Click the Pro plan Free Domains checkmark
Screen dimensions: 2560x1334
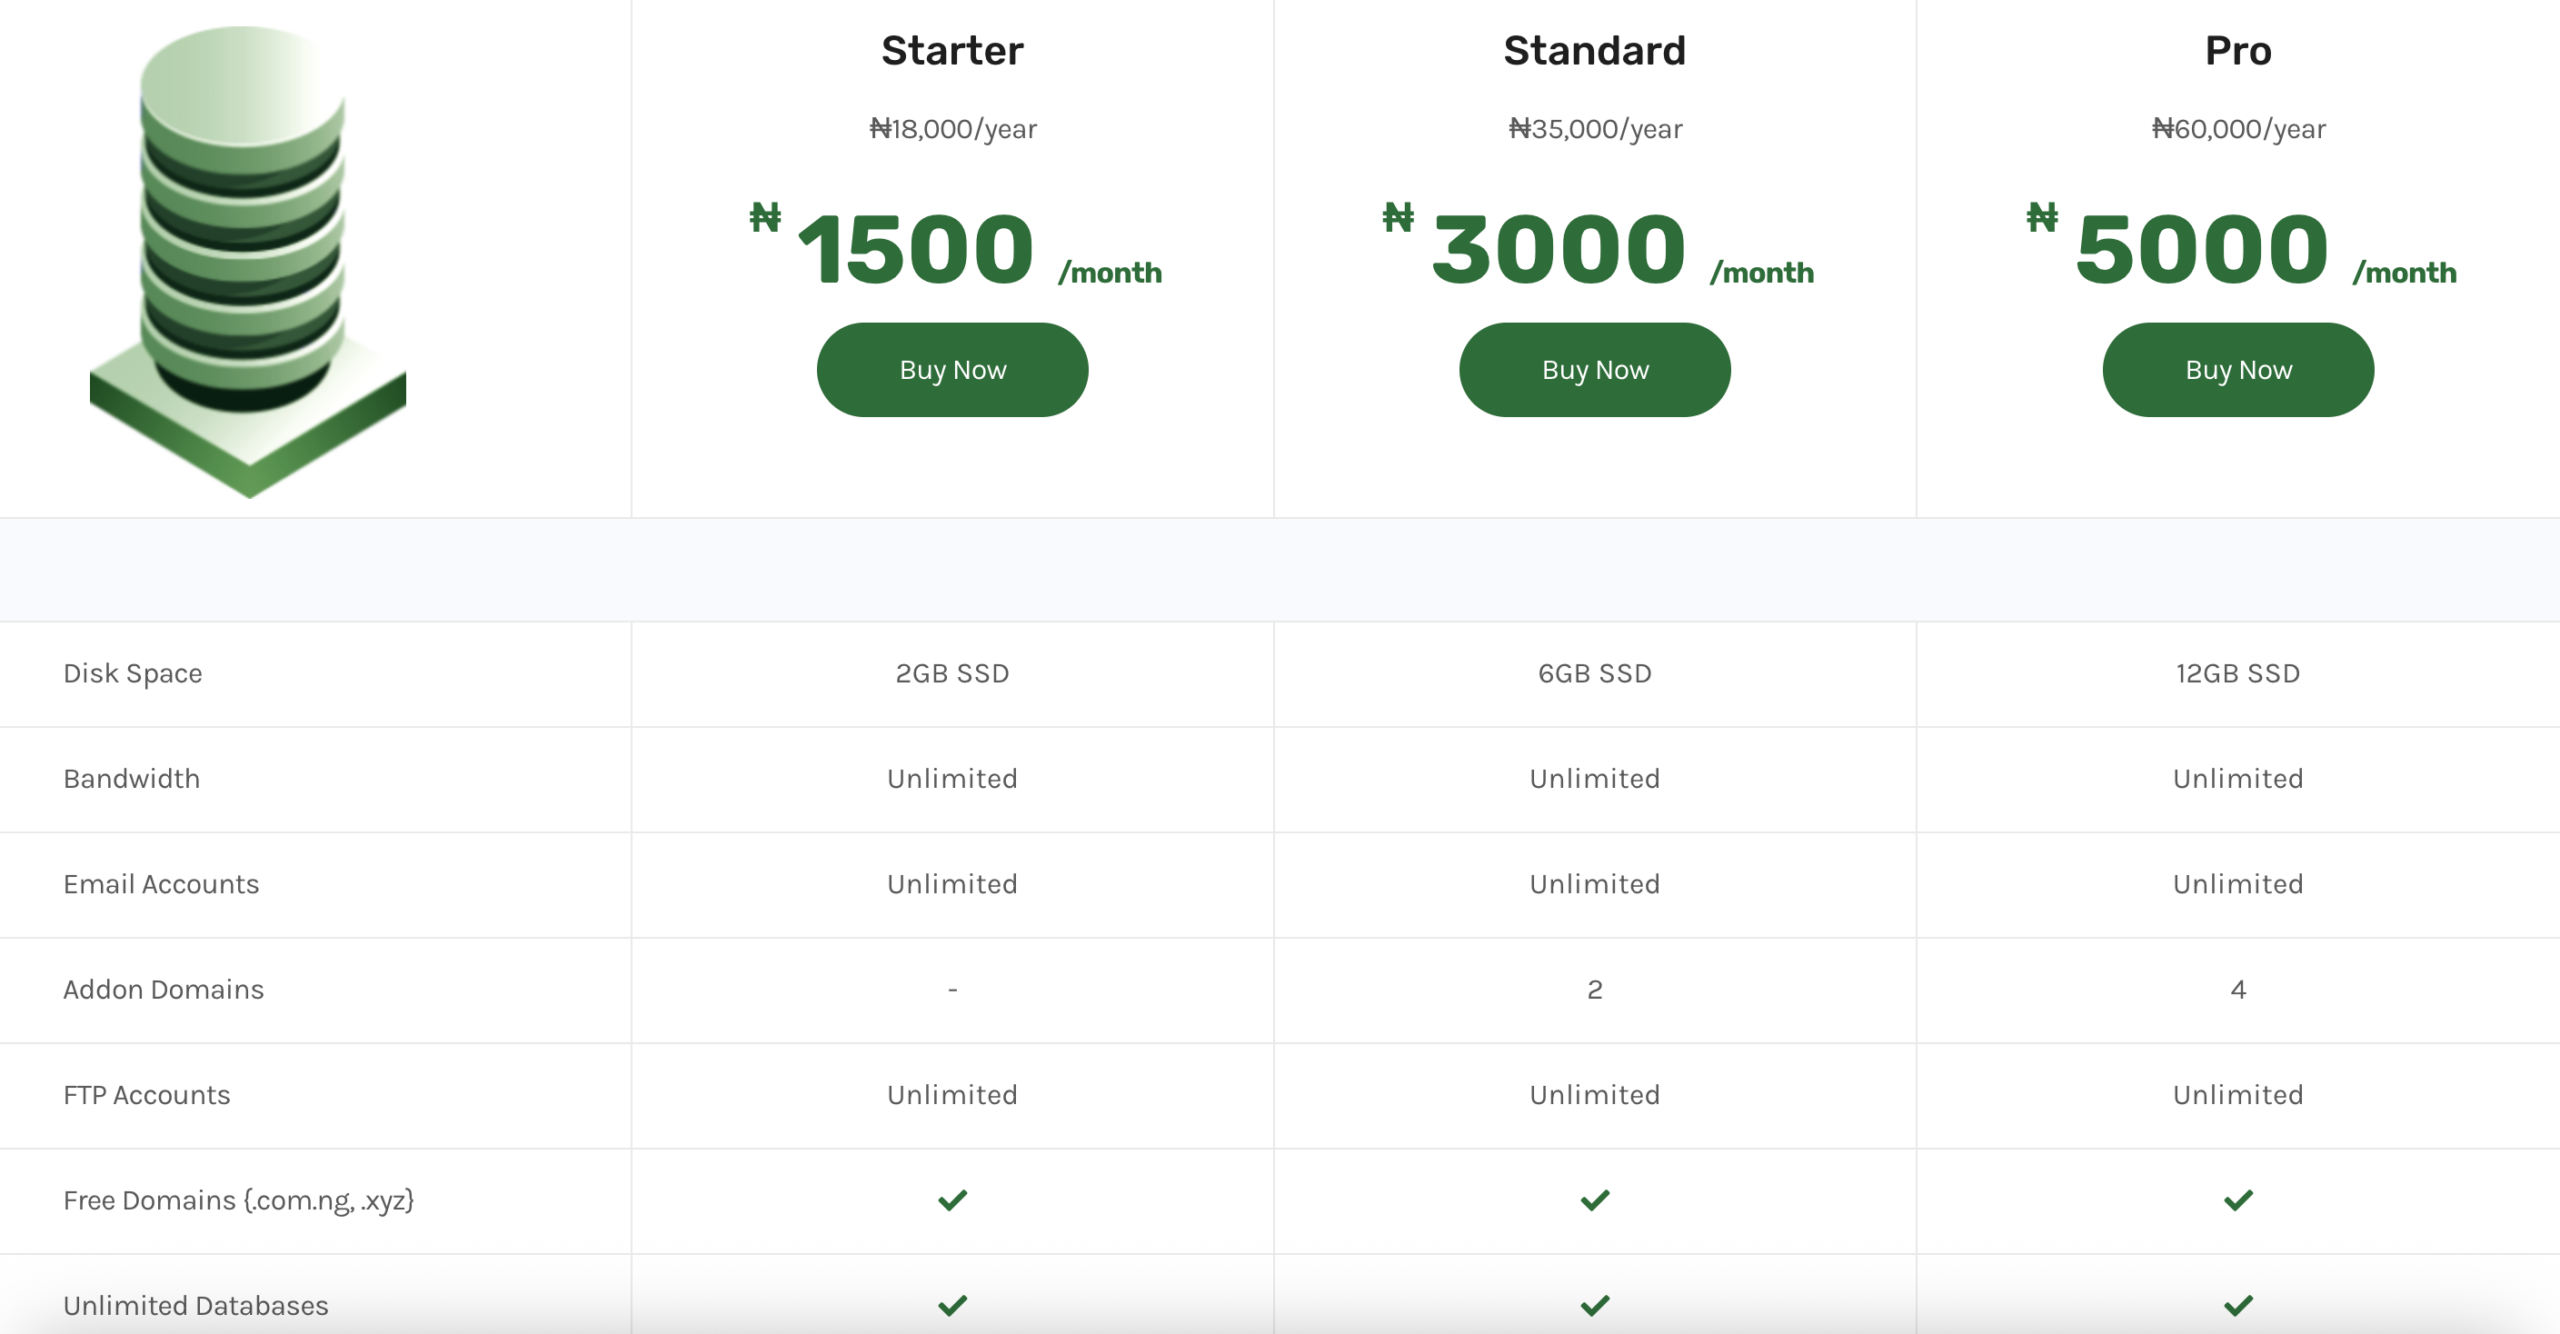click(2237, 1199)
